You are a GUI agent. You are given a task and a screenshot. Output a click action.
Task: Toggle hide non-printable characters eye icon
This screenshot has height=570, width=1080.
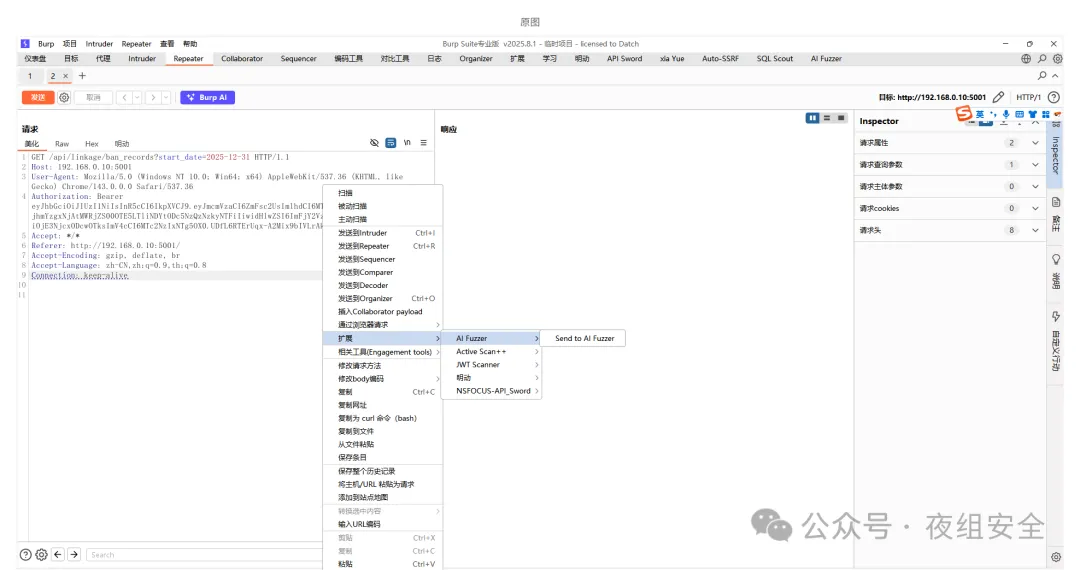[374, 142]
